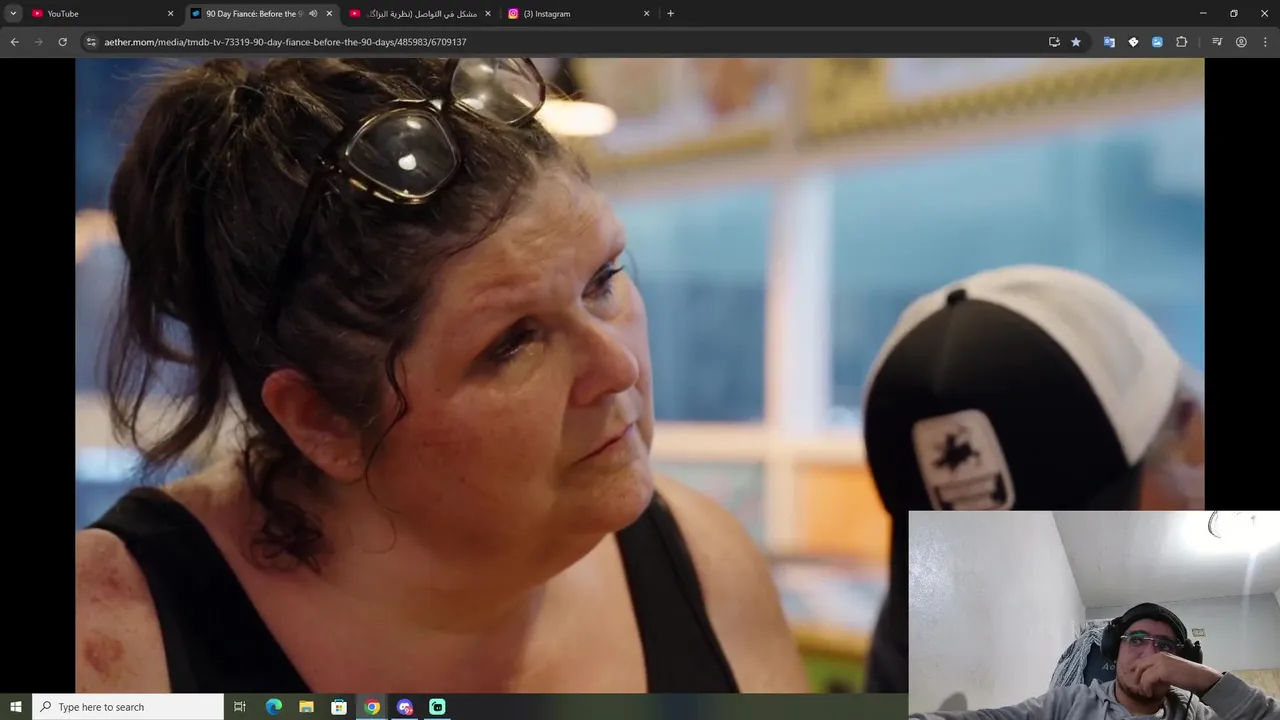Image resolution: width=1280 pixels, height=720 pixels.
Task: Open File Explorer from the taskbar
Action: [x=306, y=707]
